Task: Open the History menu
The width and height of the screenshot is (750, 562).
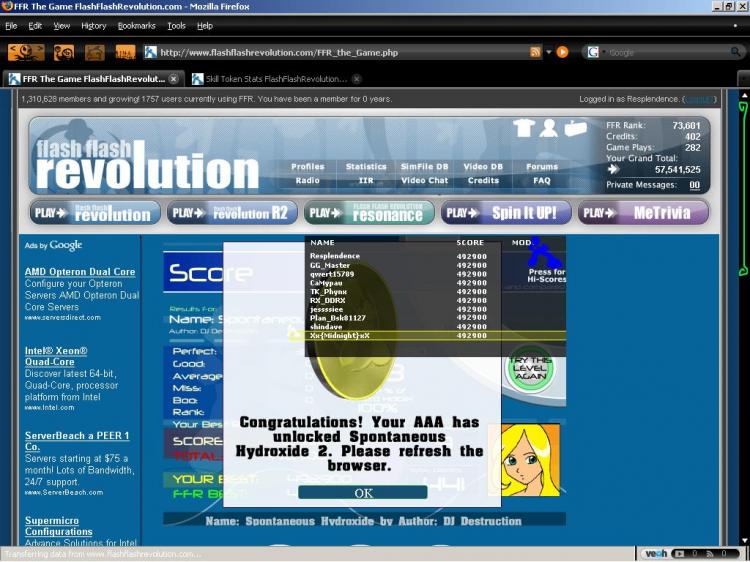Action: coord(93,26)
